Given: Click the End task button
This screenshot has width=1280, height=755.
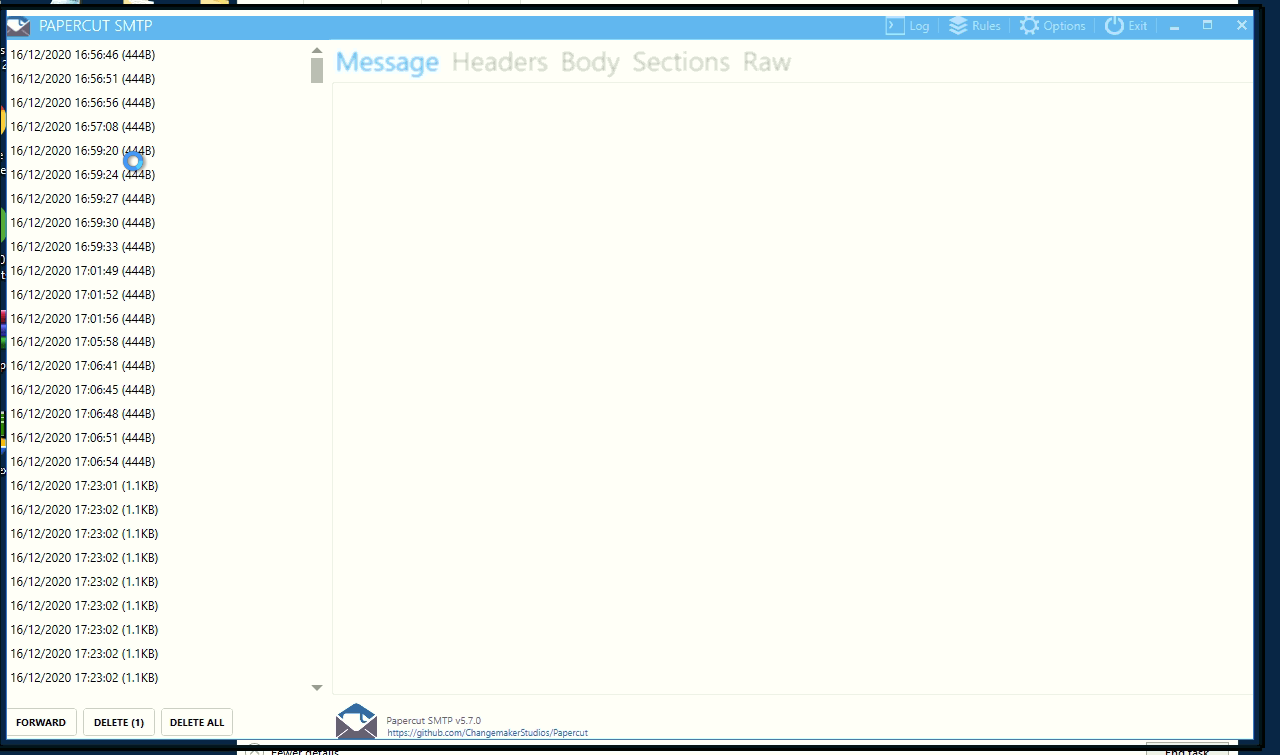Looking at the screenshot, I should [1188, 751].
